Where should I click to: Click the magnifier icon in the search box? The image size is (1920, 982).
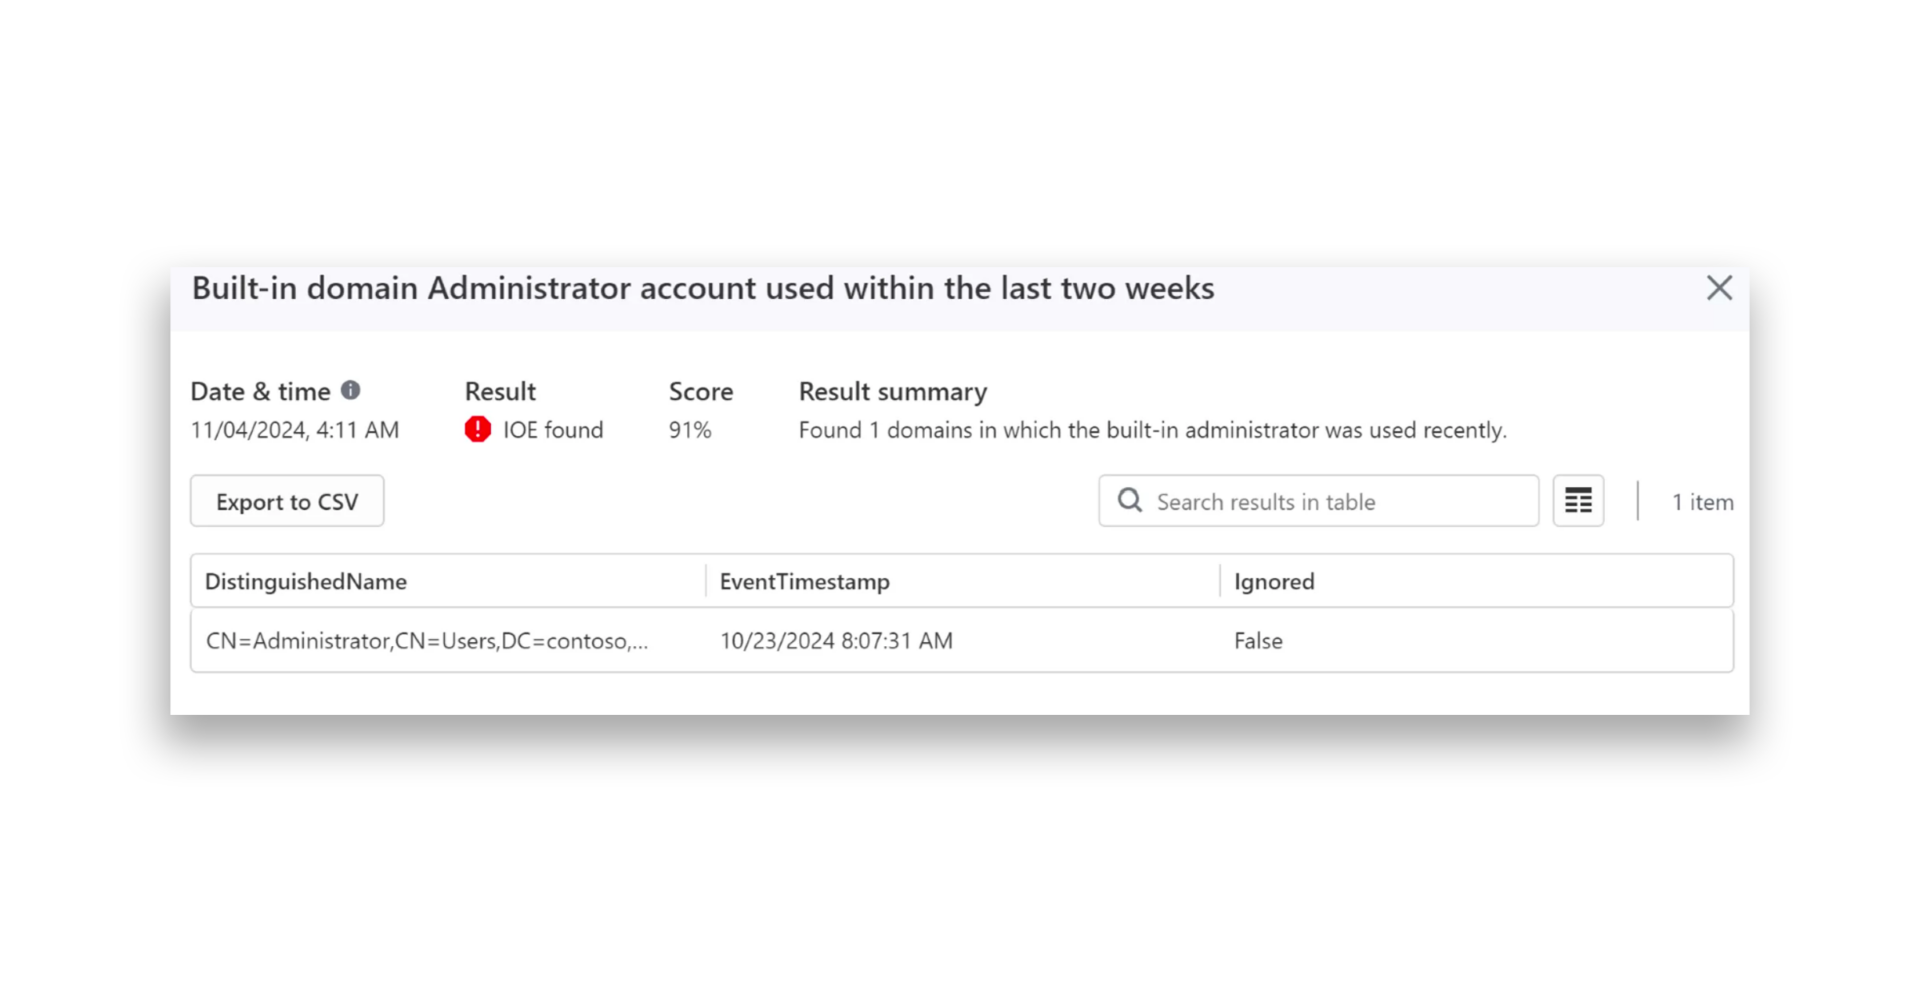[x=1130, y=501]
